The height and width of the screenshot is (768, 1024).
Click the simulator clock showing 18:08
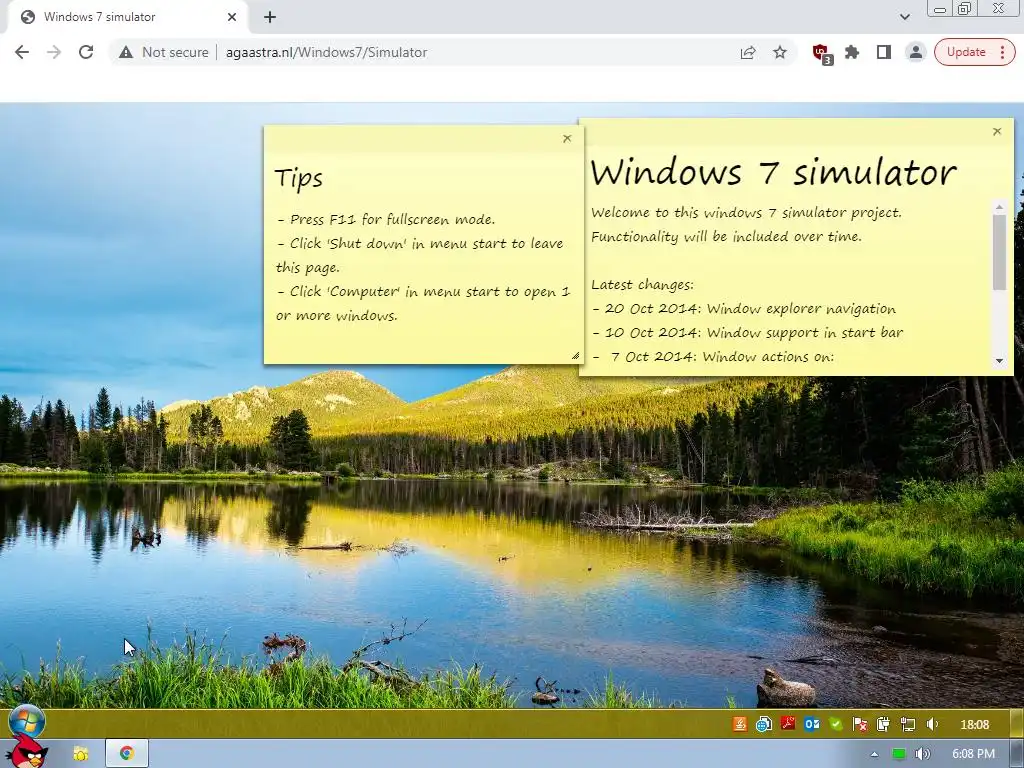click(x=974, y=724)
